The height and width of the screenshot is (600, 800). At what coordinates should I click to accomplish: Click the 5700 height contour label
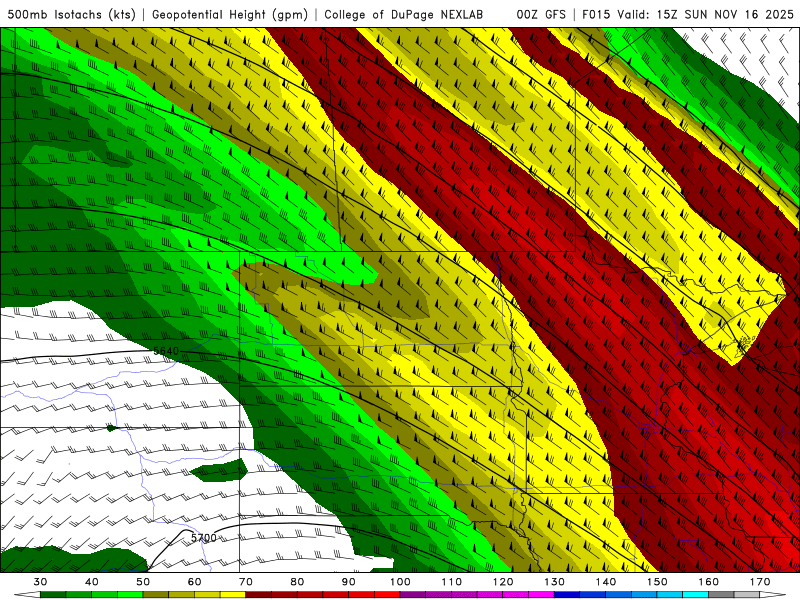[204, 538]
